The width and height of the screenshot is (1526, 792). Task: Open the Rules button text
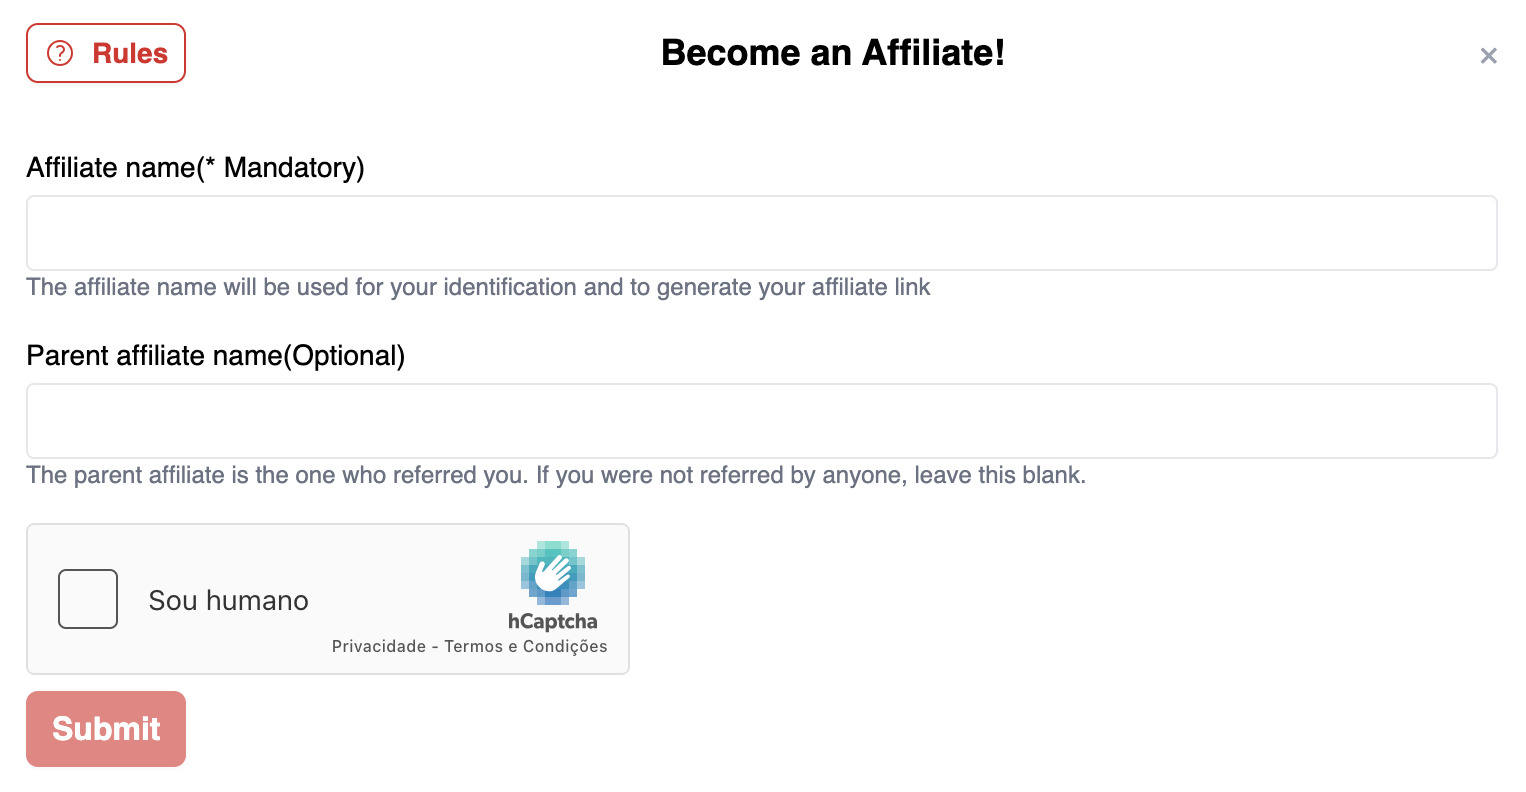pos(130,53)
